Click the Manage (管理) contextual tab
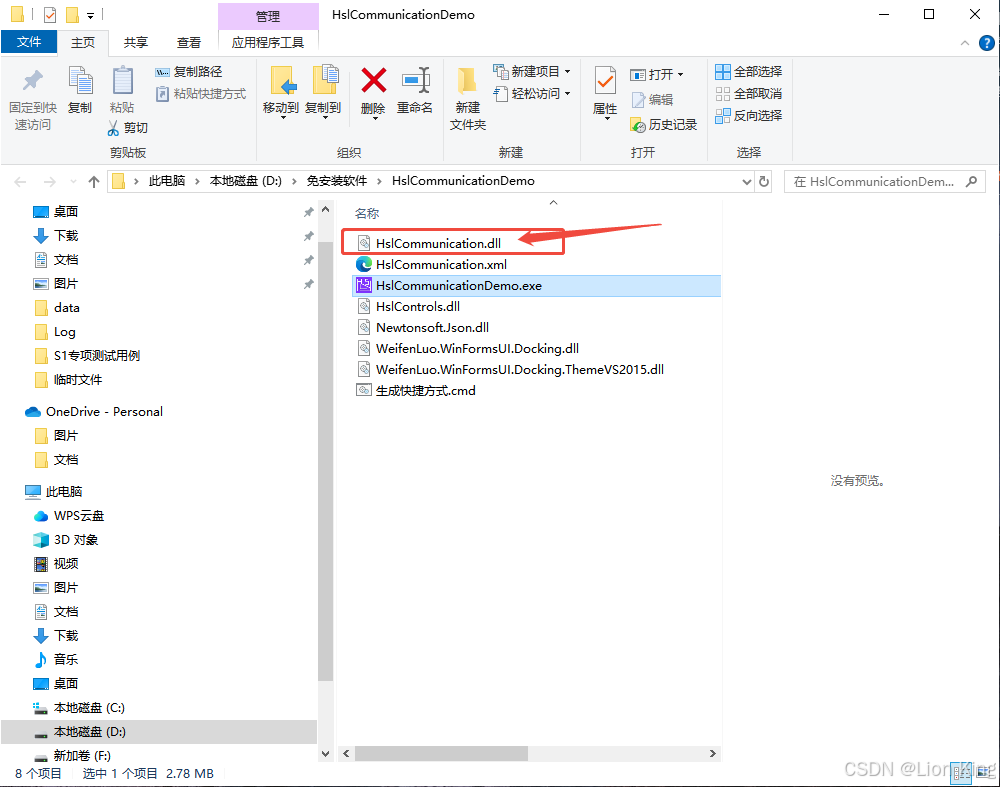1000x787 pixels. [268, 16]
